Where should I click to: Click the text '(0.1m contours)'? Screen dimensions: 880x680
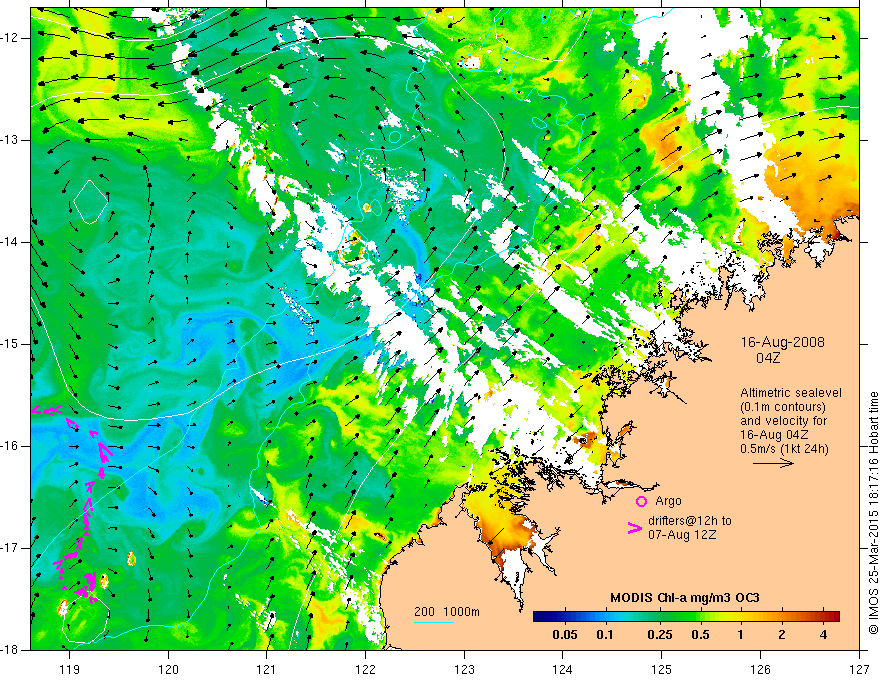(x=783, y=407)
